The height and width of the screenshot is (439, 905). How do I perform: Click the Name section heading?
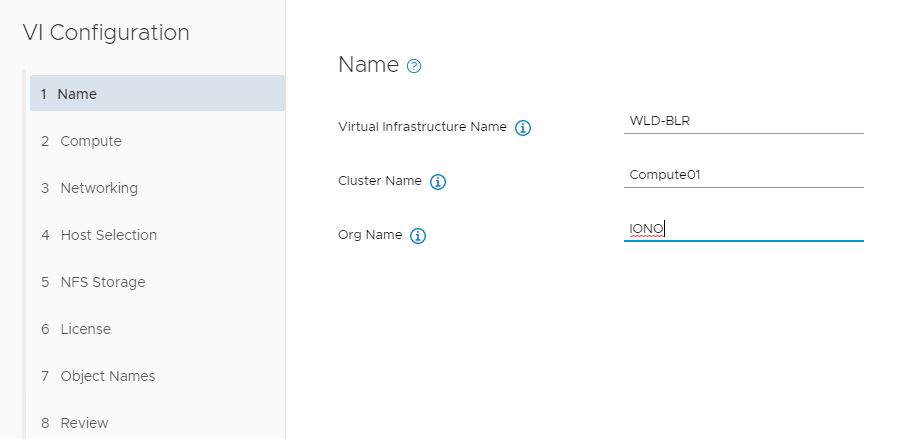tap(368, 65)
